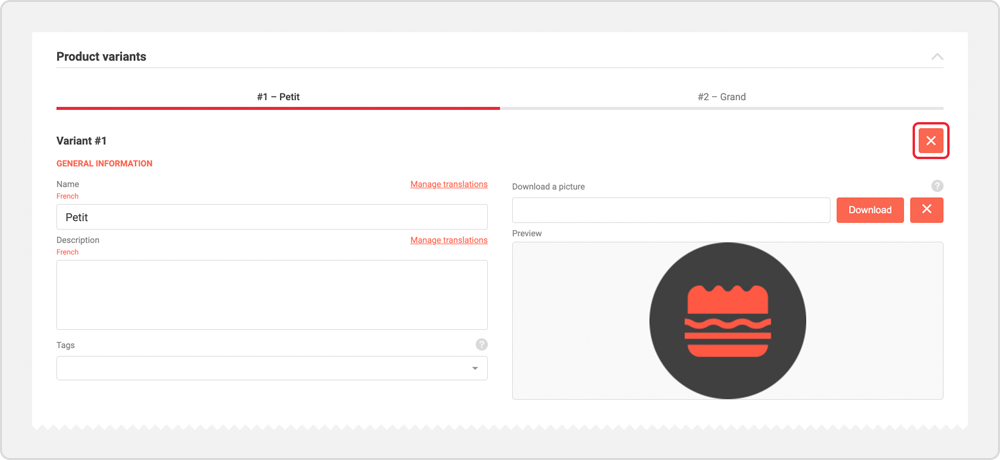Click the Download a picture input field
The width and height of the screenshot is (1000, 460).
tap(670, 210)
